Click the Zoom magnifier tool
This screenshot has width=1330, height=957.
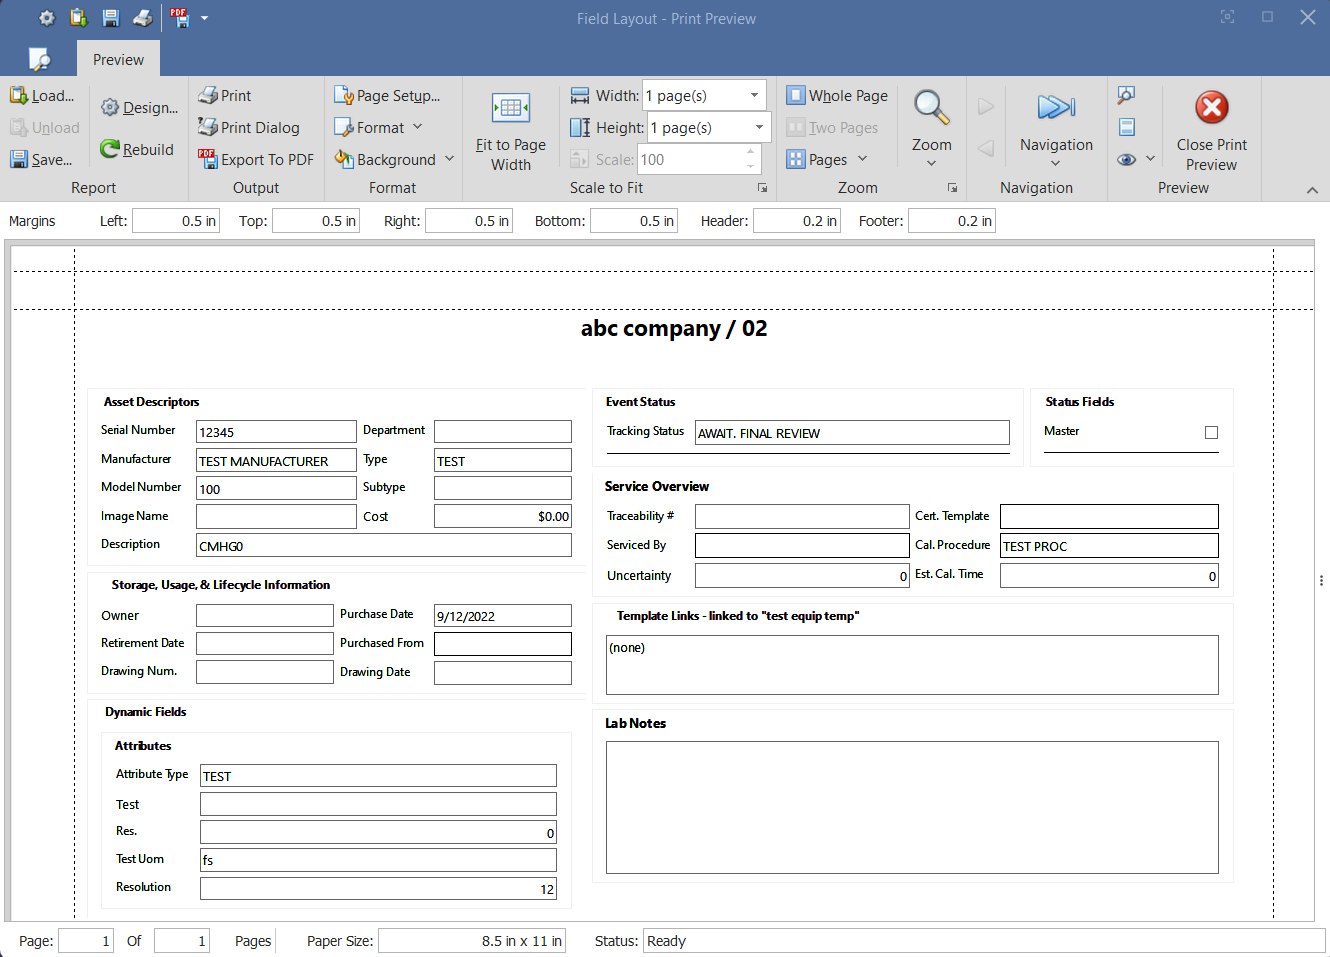[931, 108]
